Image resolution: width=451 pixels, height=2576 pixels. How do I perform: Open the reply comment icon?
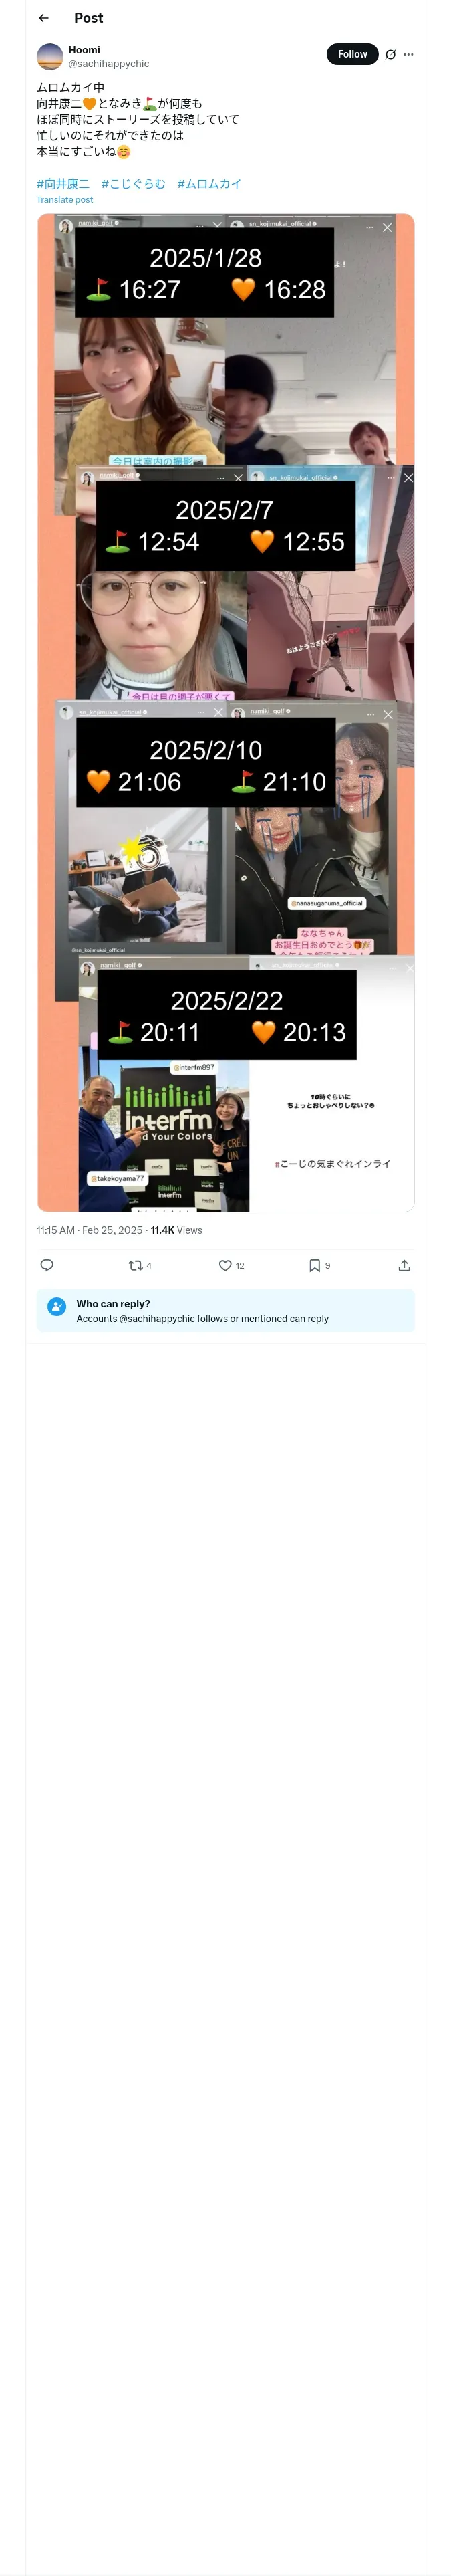coord(46,1265)
